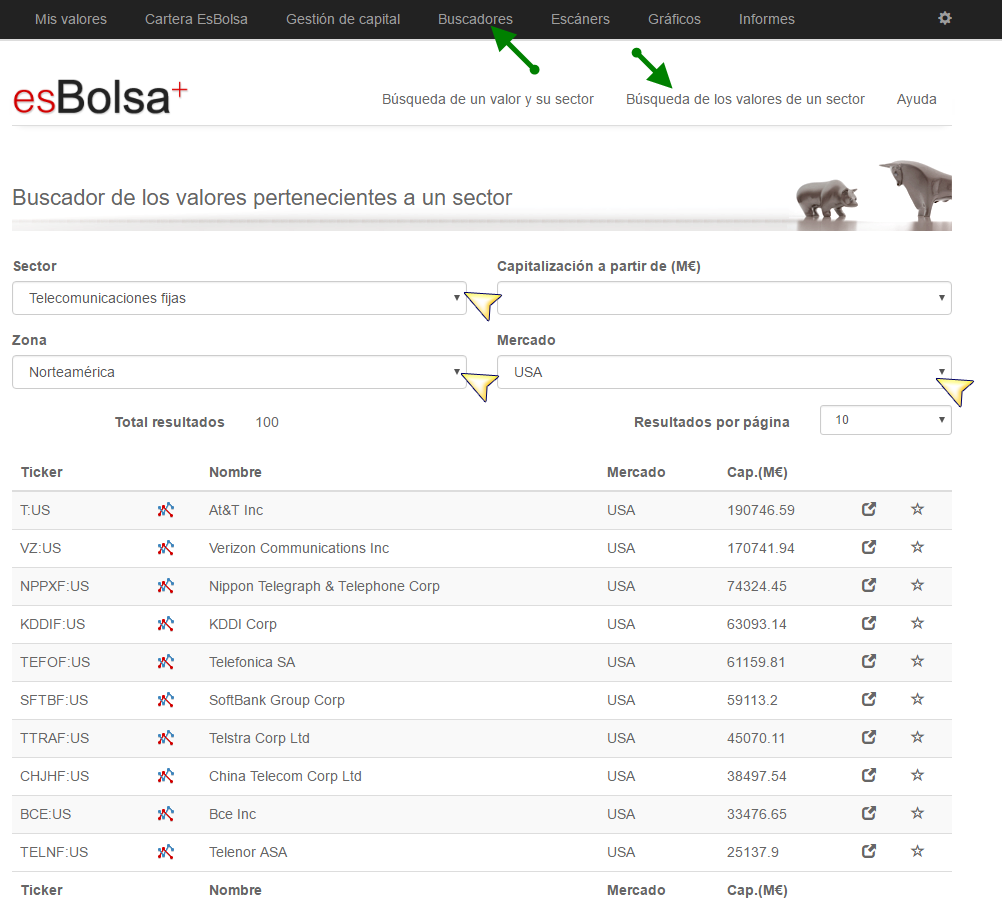Toggle favorite star for Verizon Communications

918,547
